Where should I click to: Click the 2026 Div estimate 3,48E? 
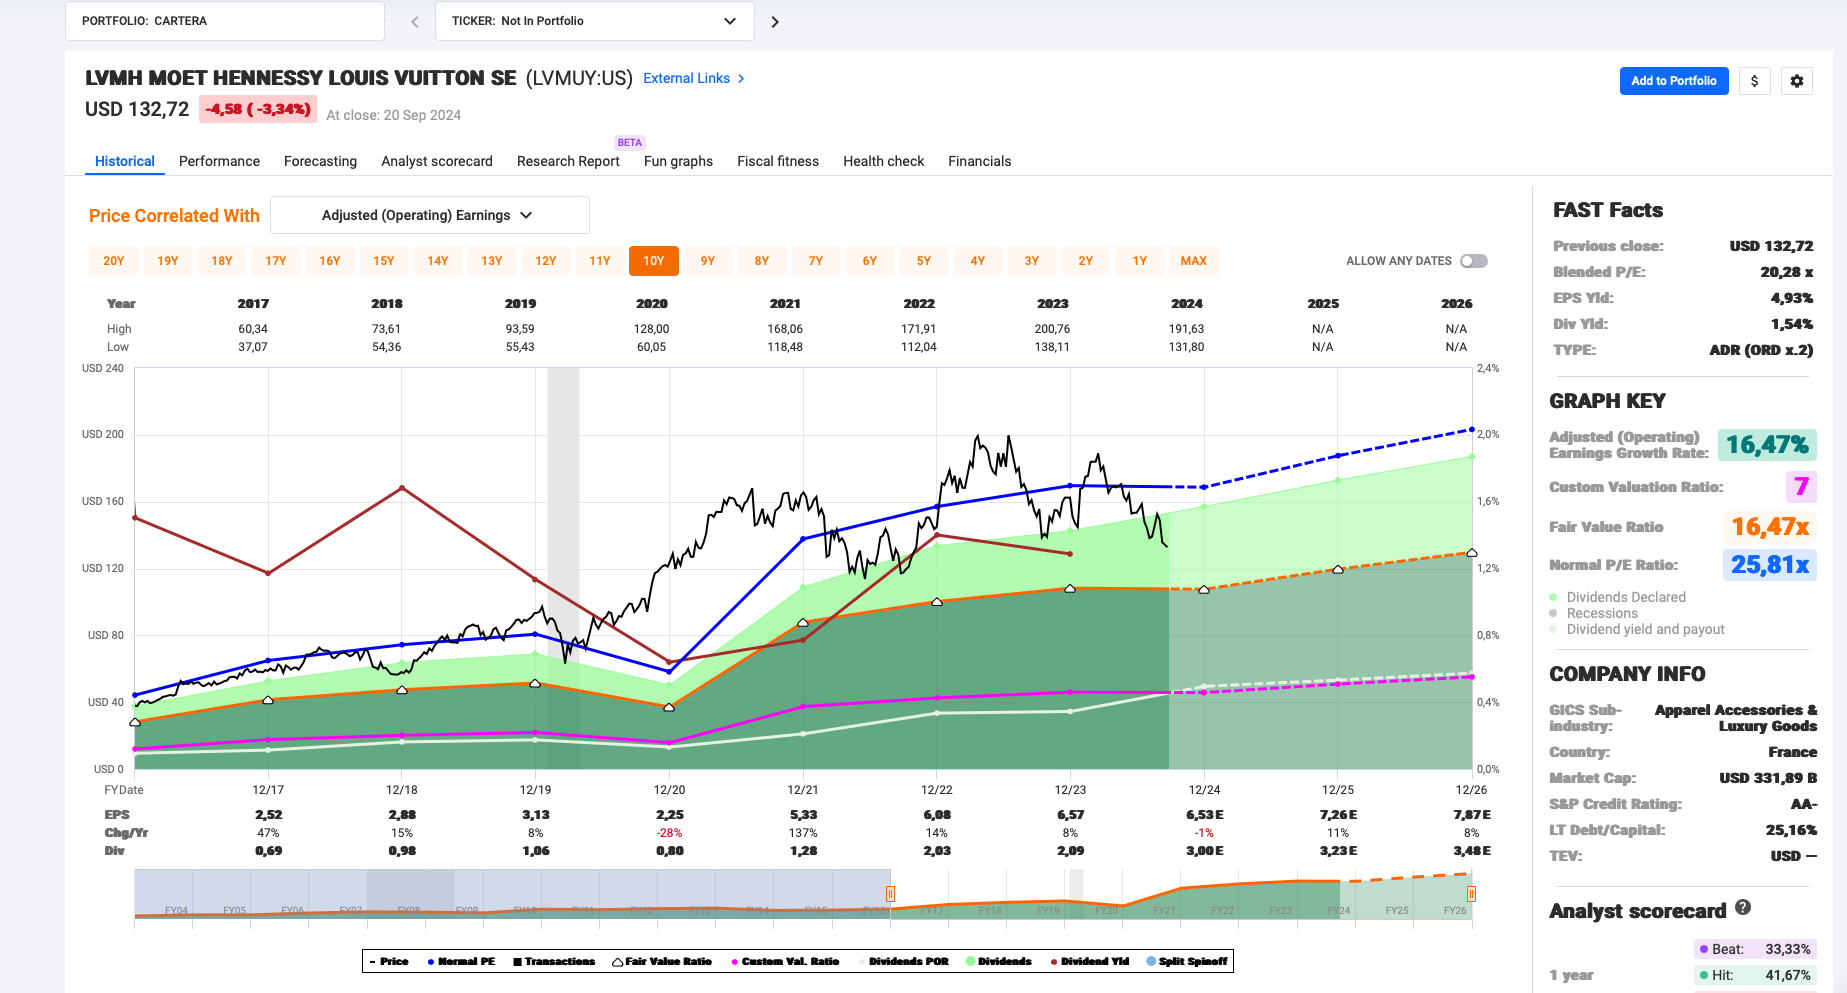[1472, 851]
